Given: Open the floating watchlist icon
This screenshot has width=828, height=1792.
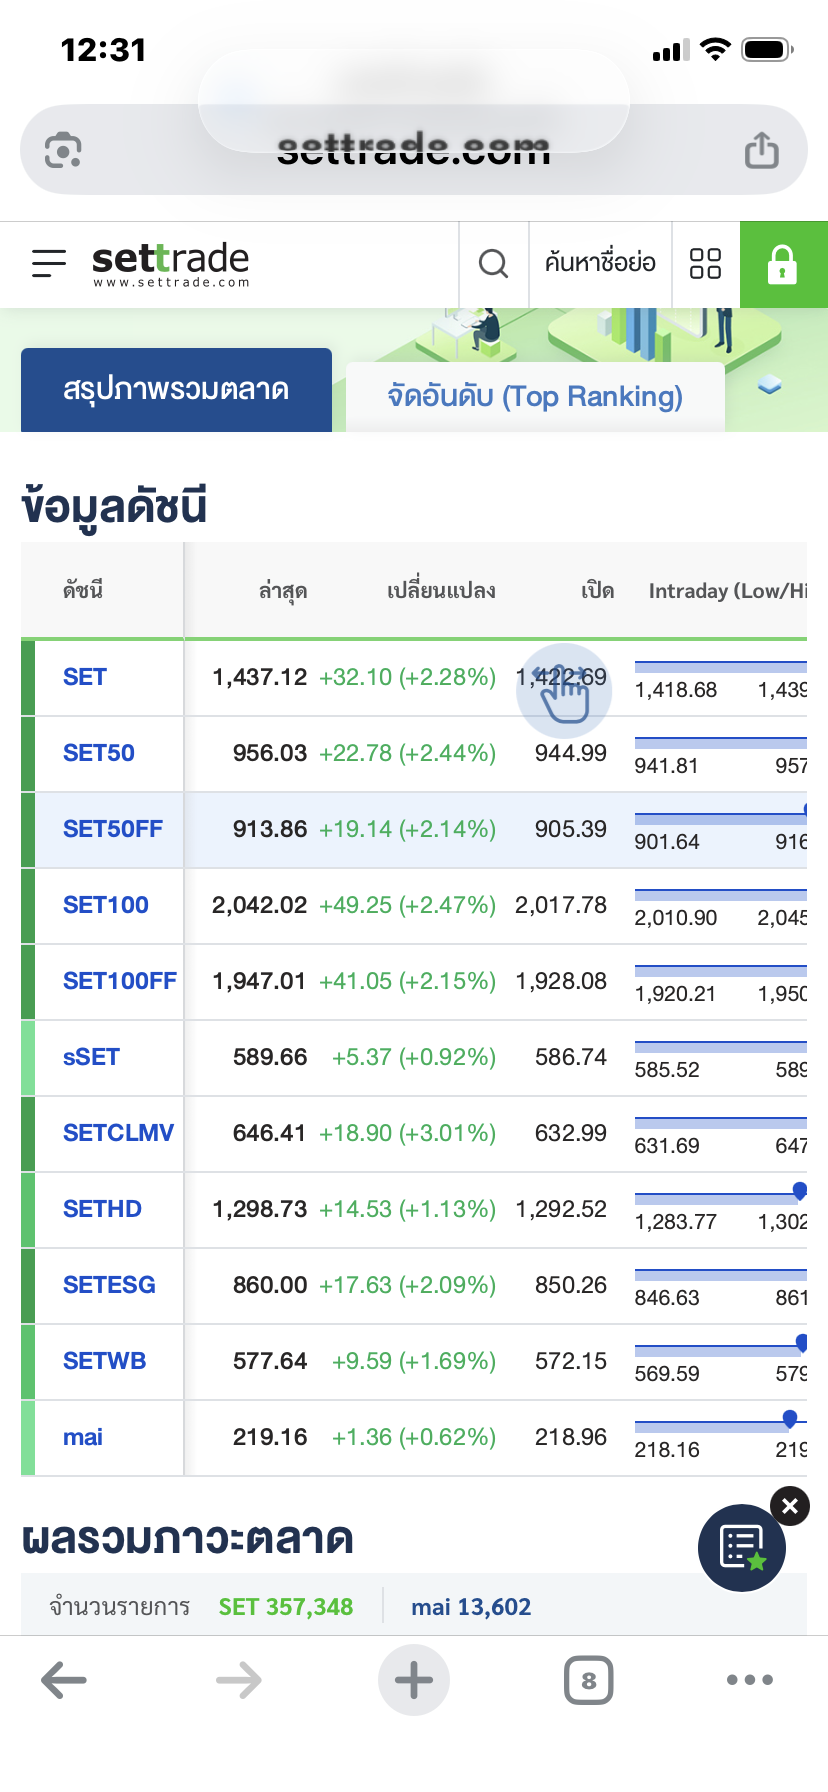Looking at the screenshot, I should (742, 1547).
